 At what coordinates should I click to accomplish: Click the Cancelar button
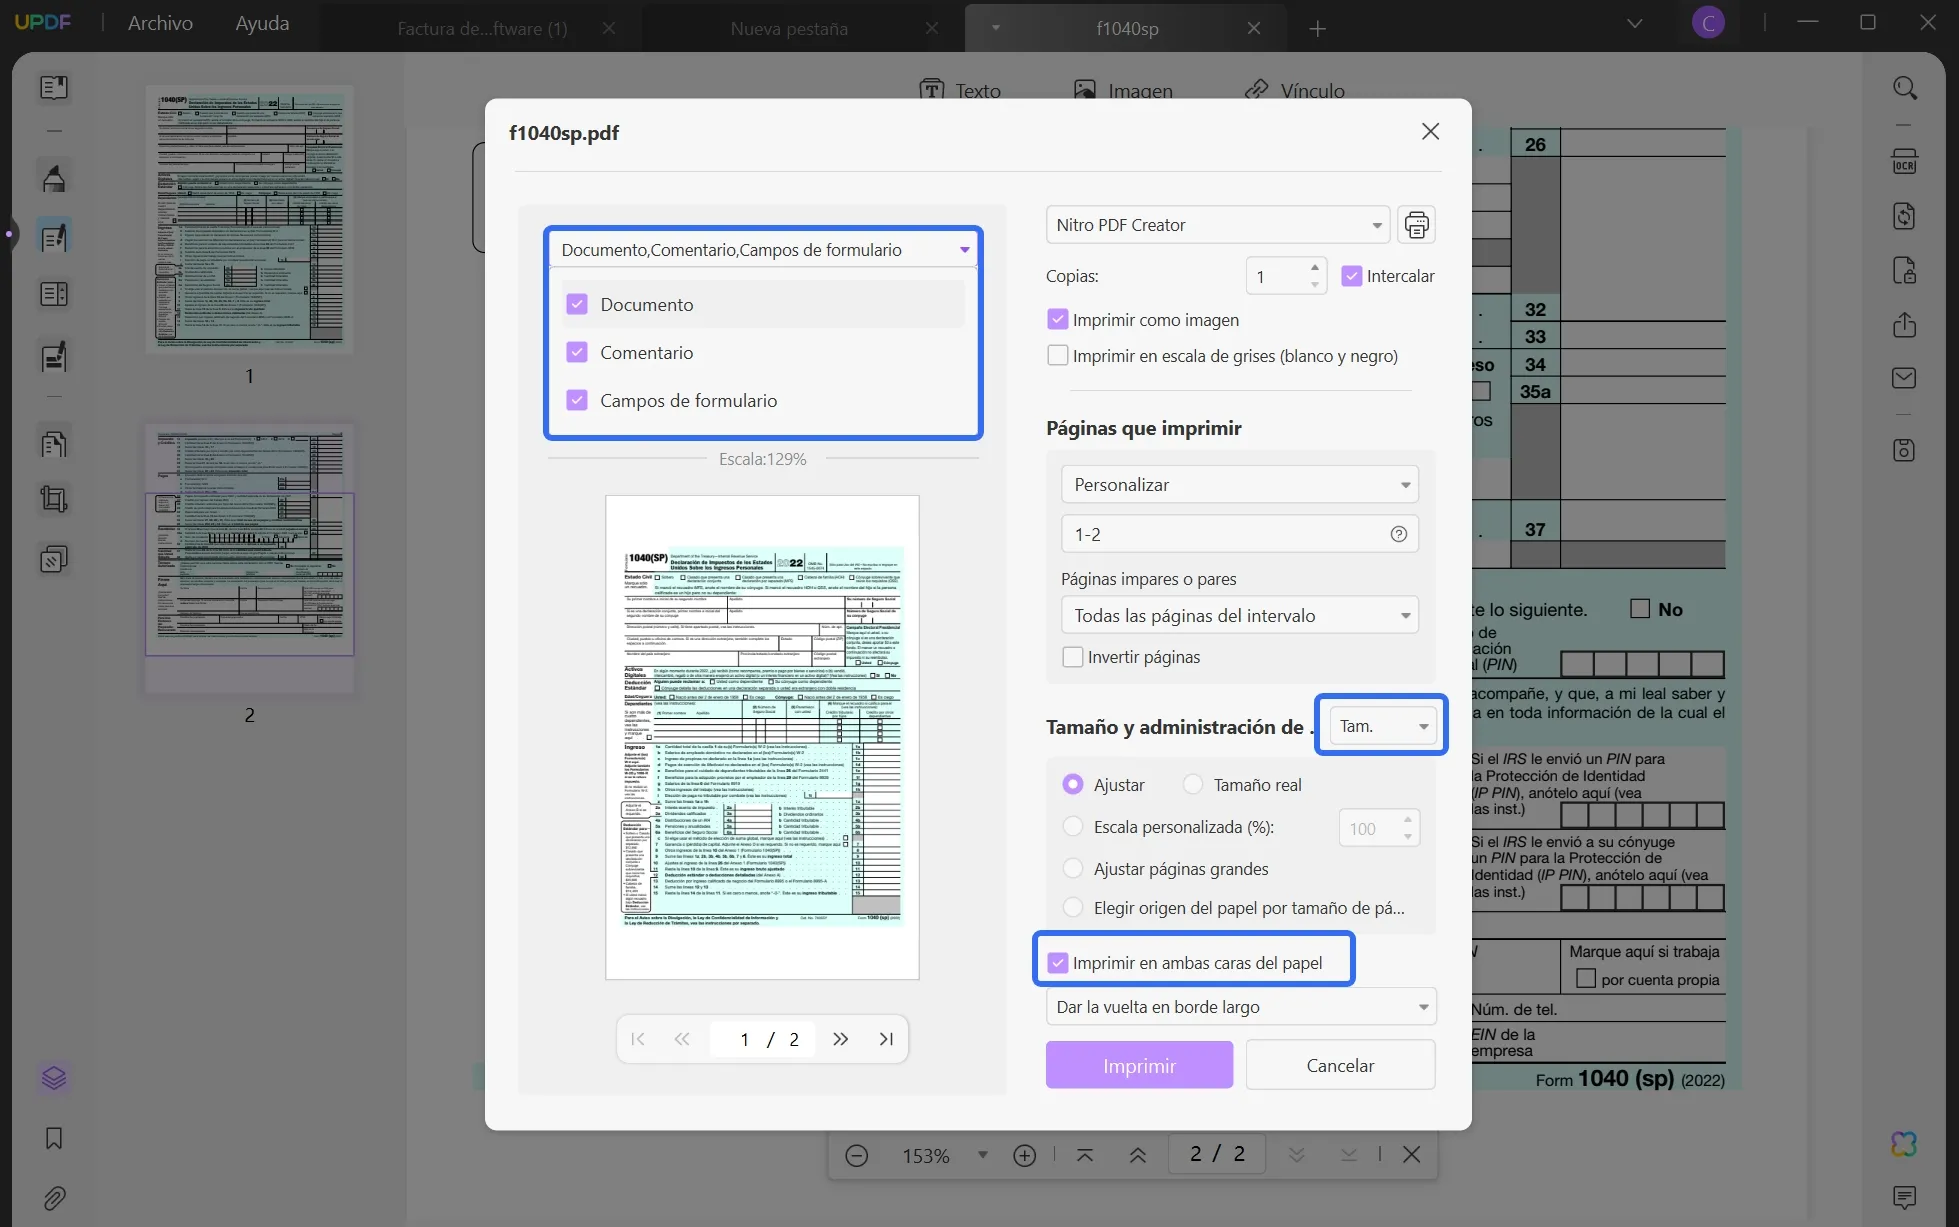coord(1340,1065)
